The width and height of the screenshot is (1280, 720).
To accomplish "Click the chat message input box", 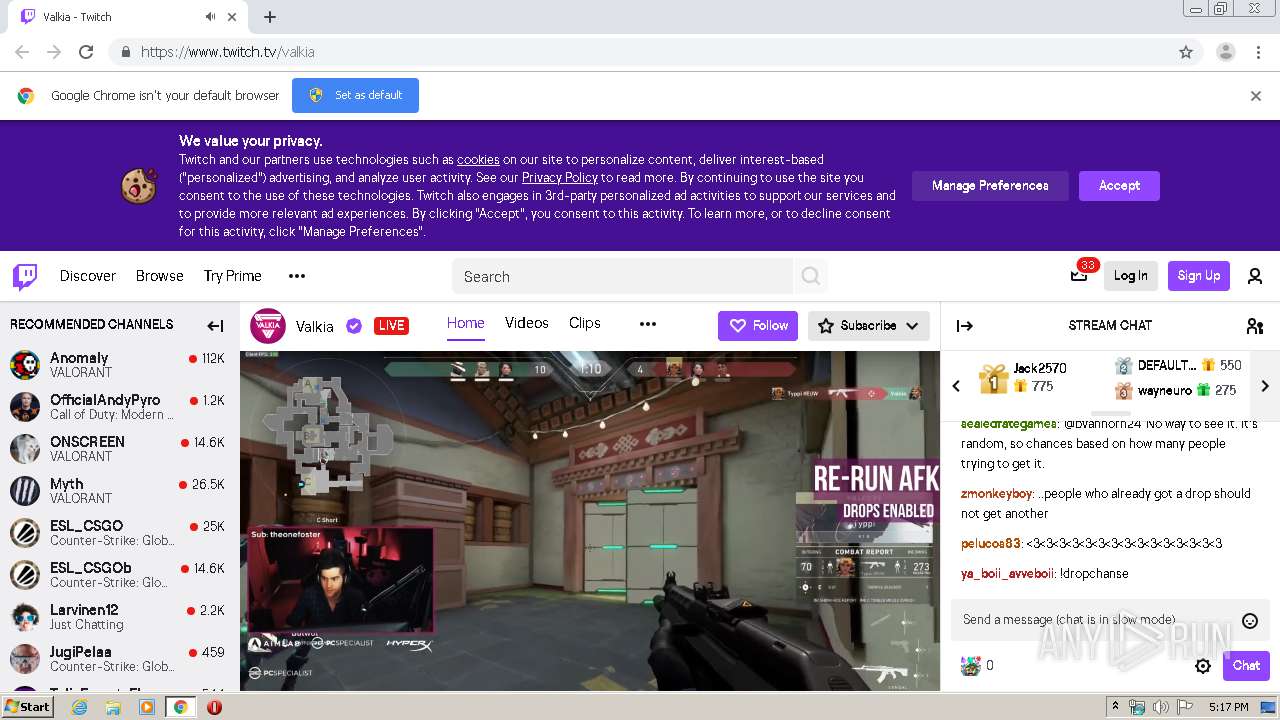I will pyautogui.click(x=1110, y=620).
